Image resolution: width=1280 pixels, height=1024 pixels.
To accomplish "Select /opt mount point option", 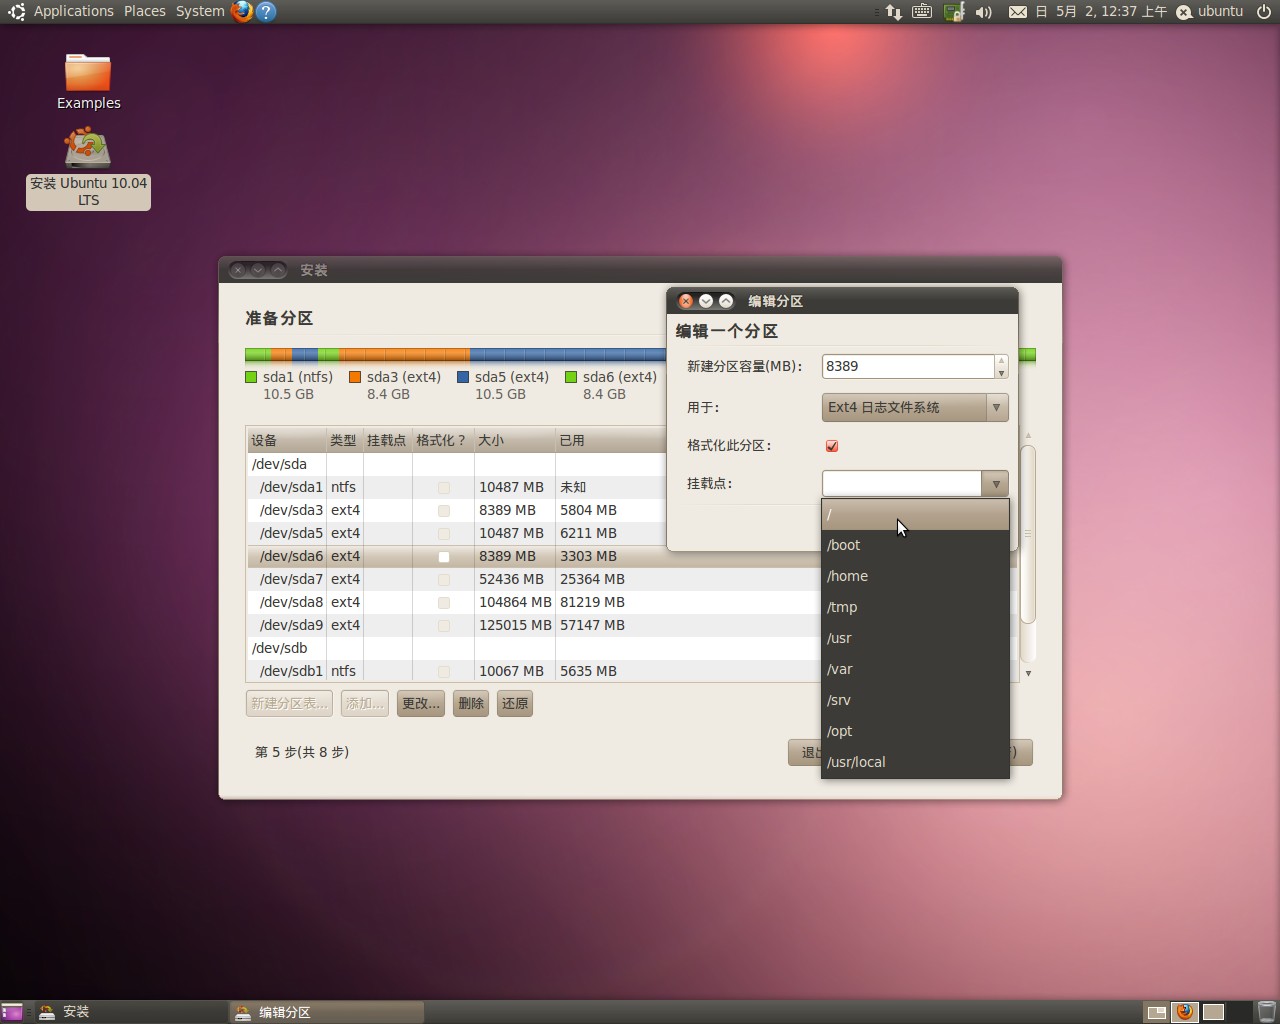I will tap(915, 731).
